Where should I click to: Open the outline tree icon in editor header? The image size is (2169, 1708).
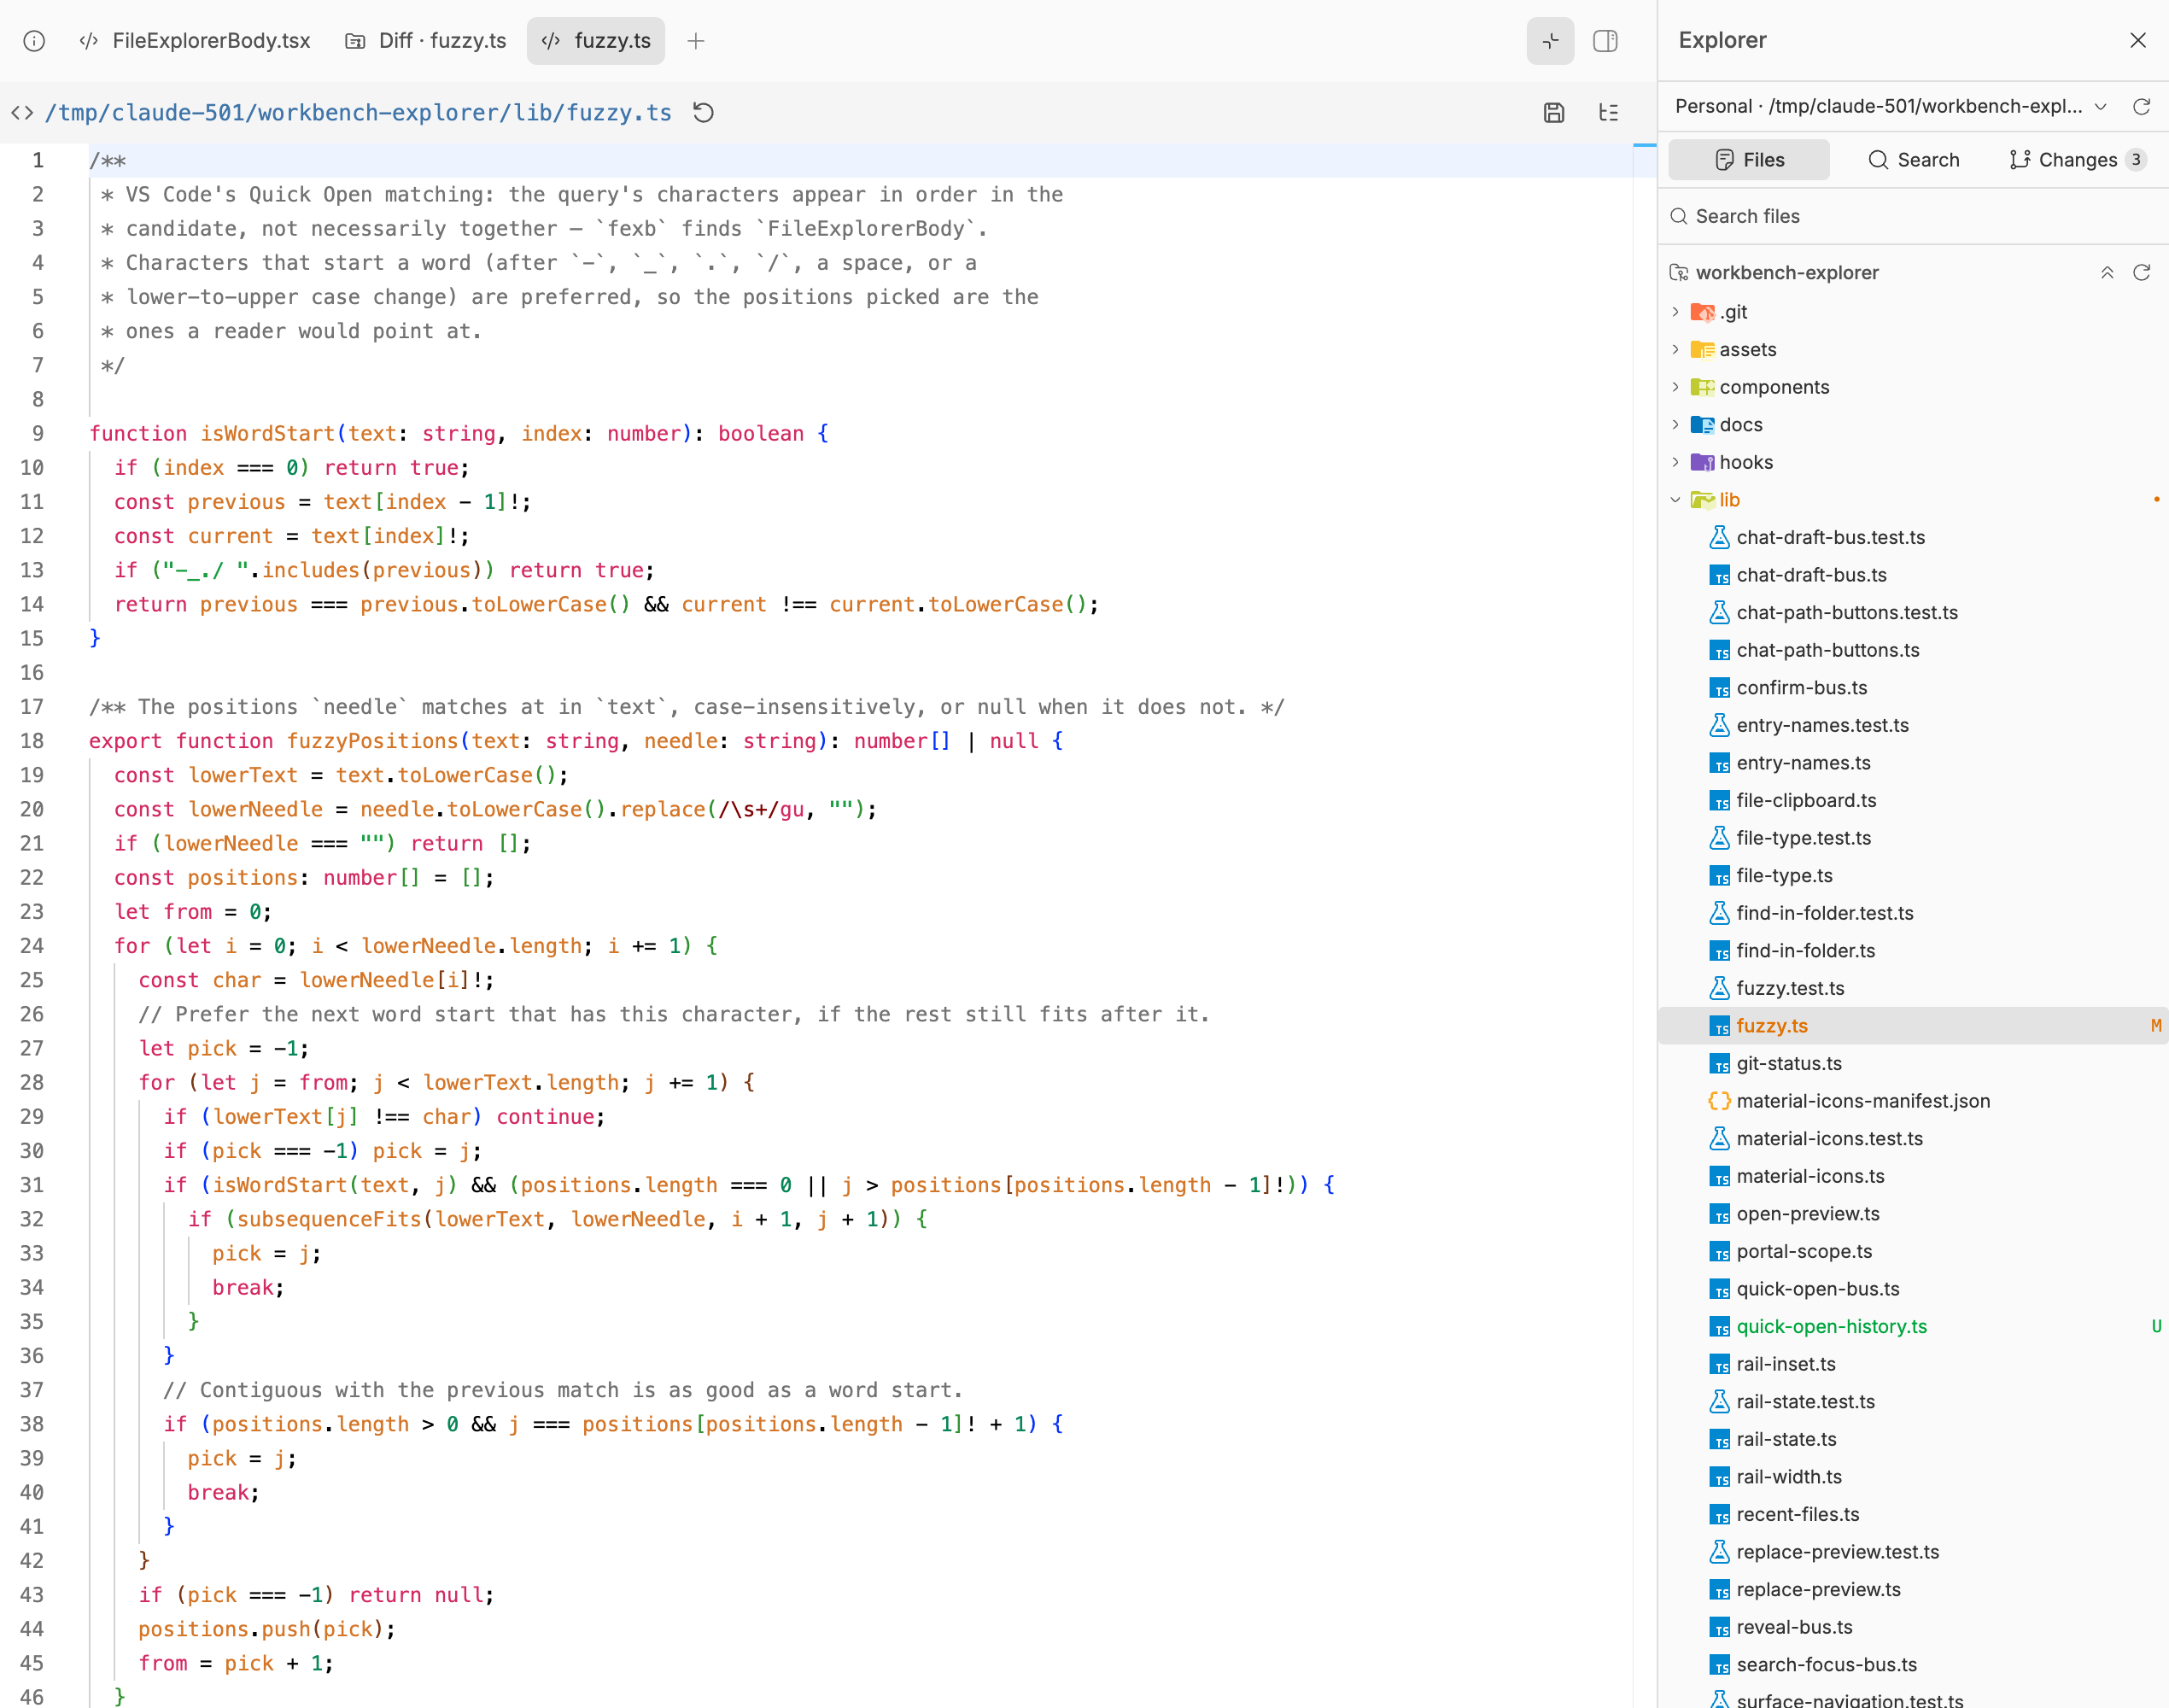click(x=1608, y=113)
